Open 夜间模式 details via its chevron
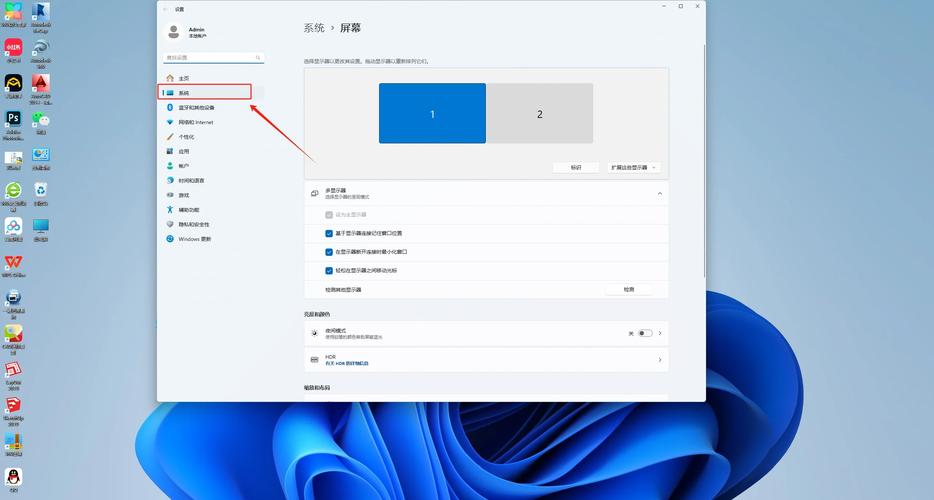This screenshot has width=934, height=500. pos(660,333)
